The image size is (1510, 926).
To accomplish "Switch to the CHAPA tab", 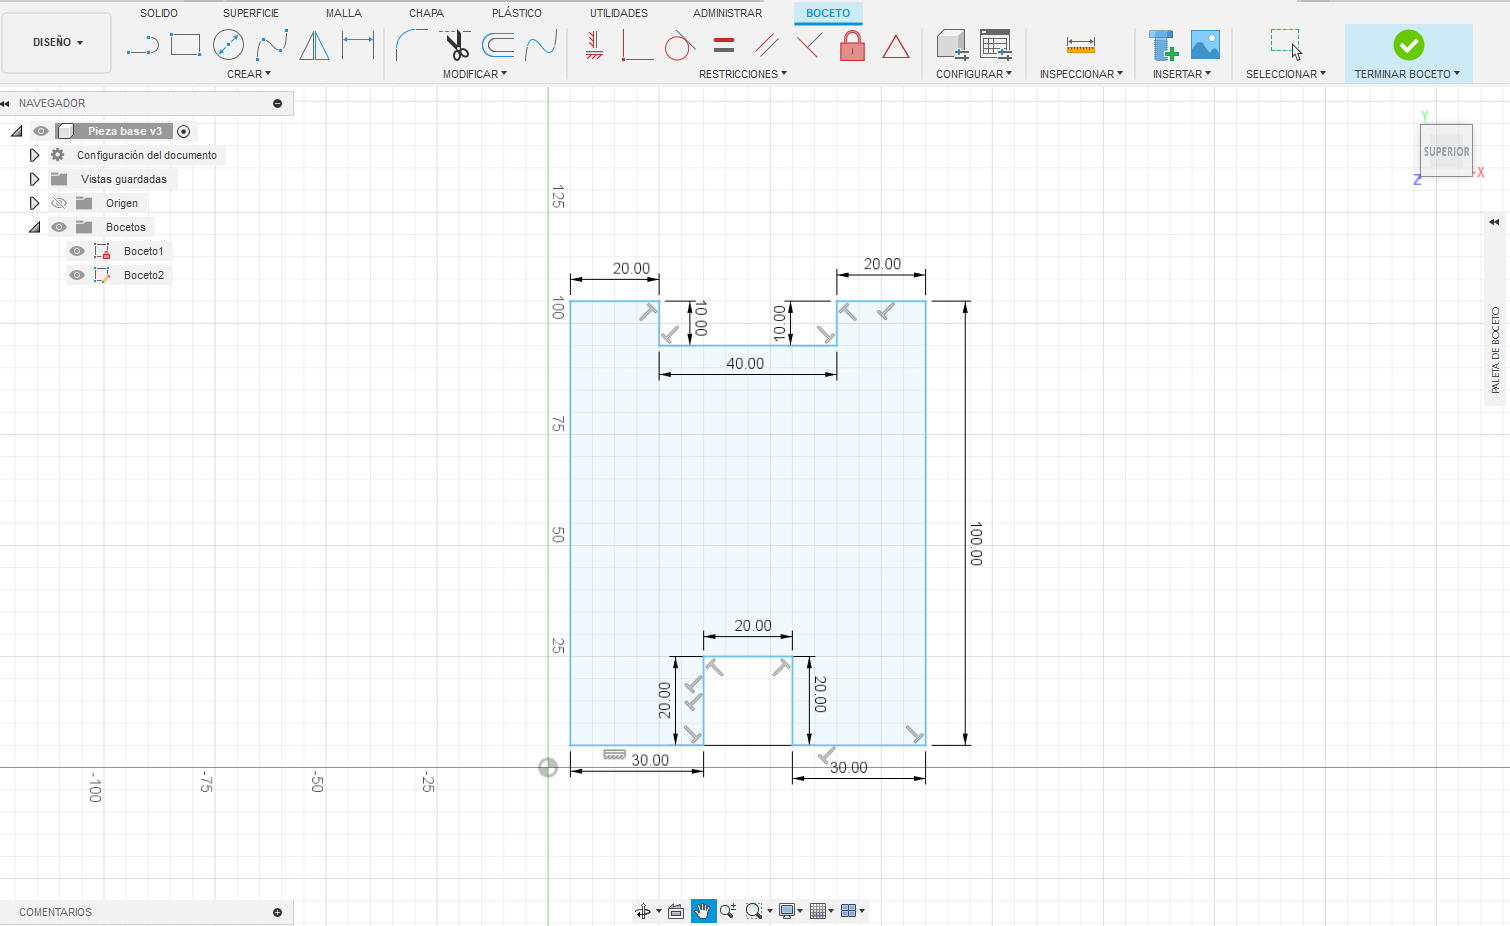I will click(x=427, y=13).
